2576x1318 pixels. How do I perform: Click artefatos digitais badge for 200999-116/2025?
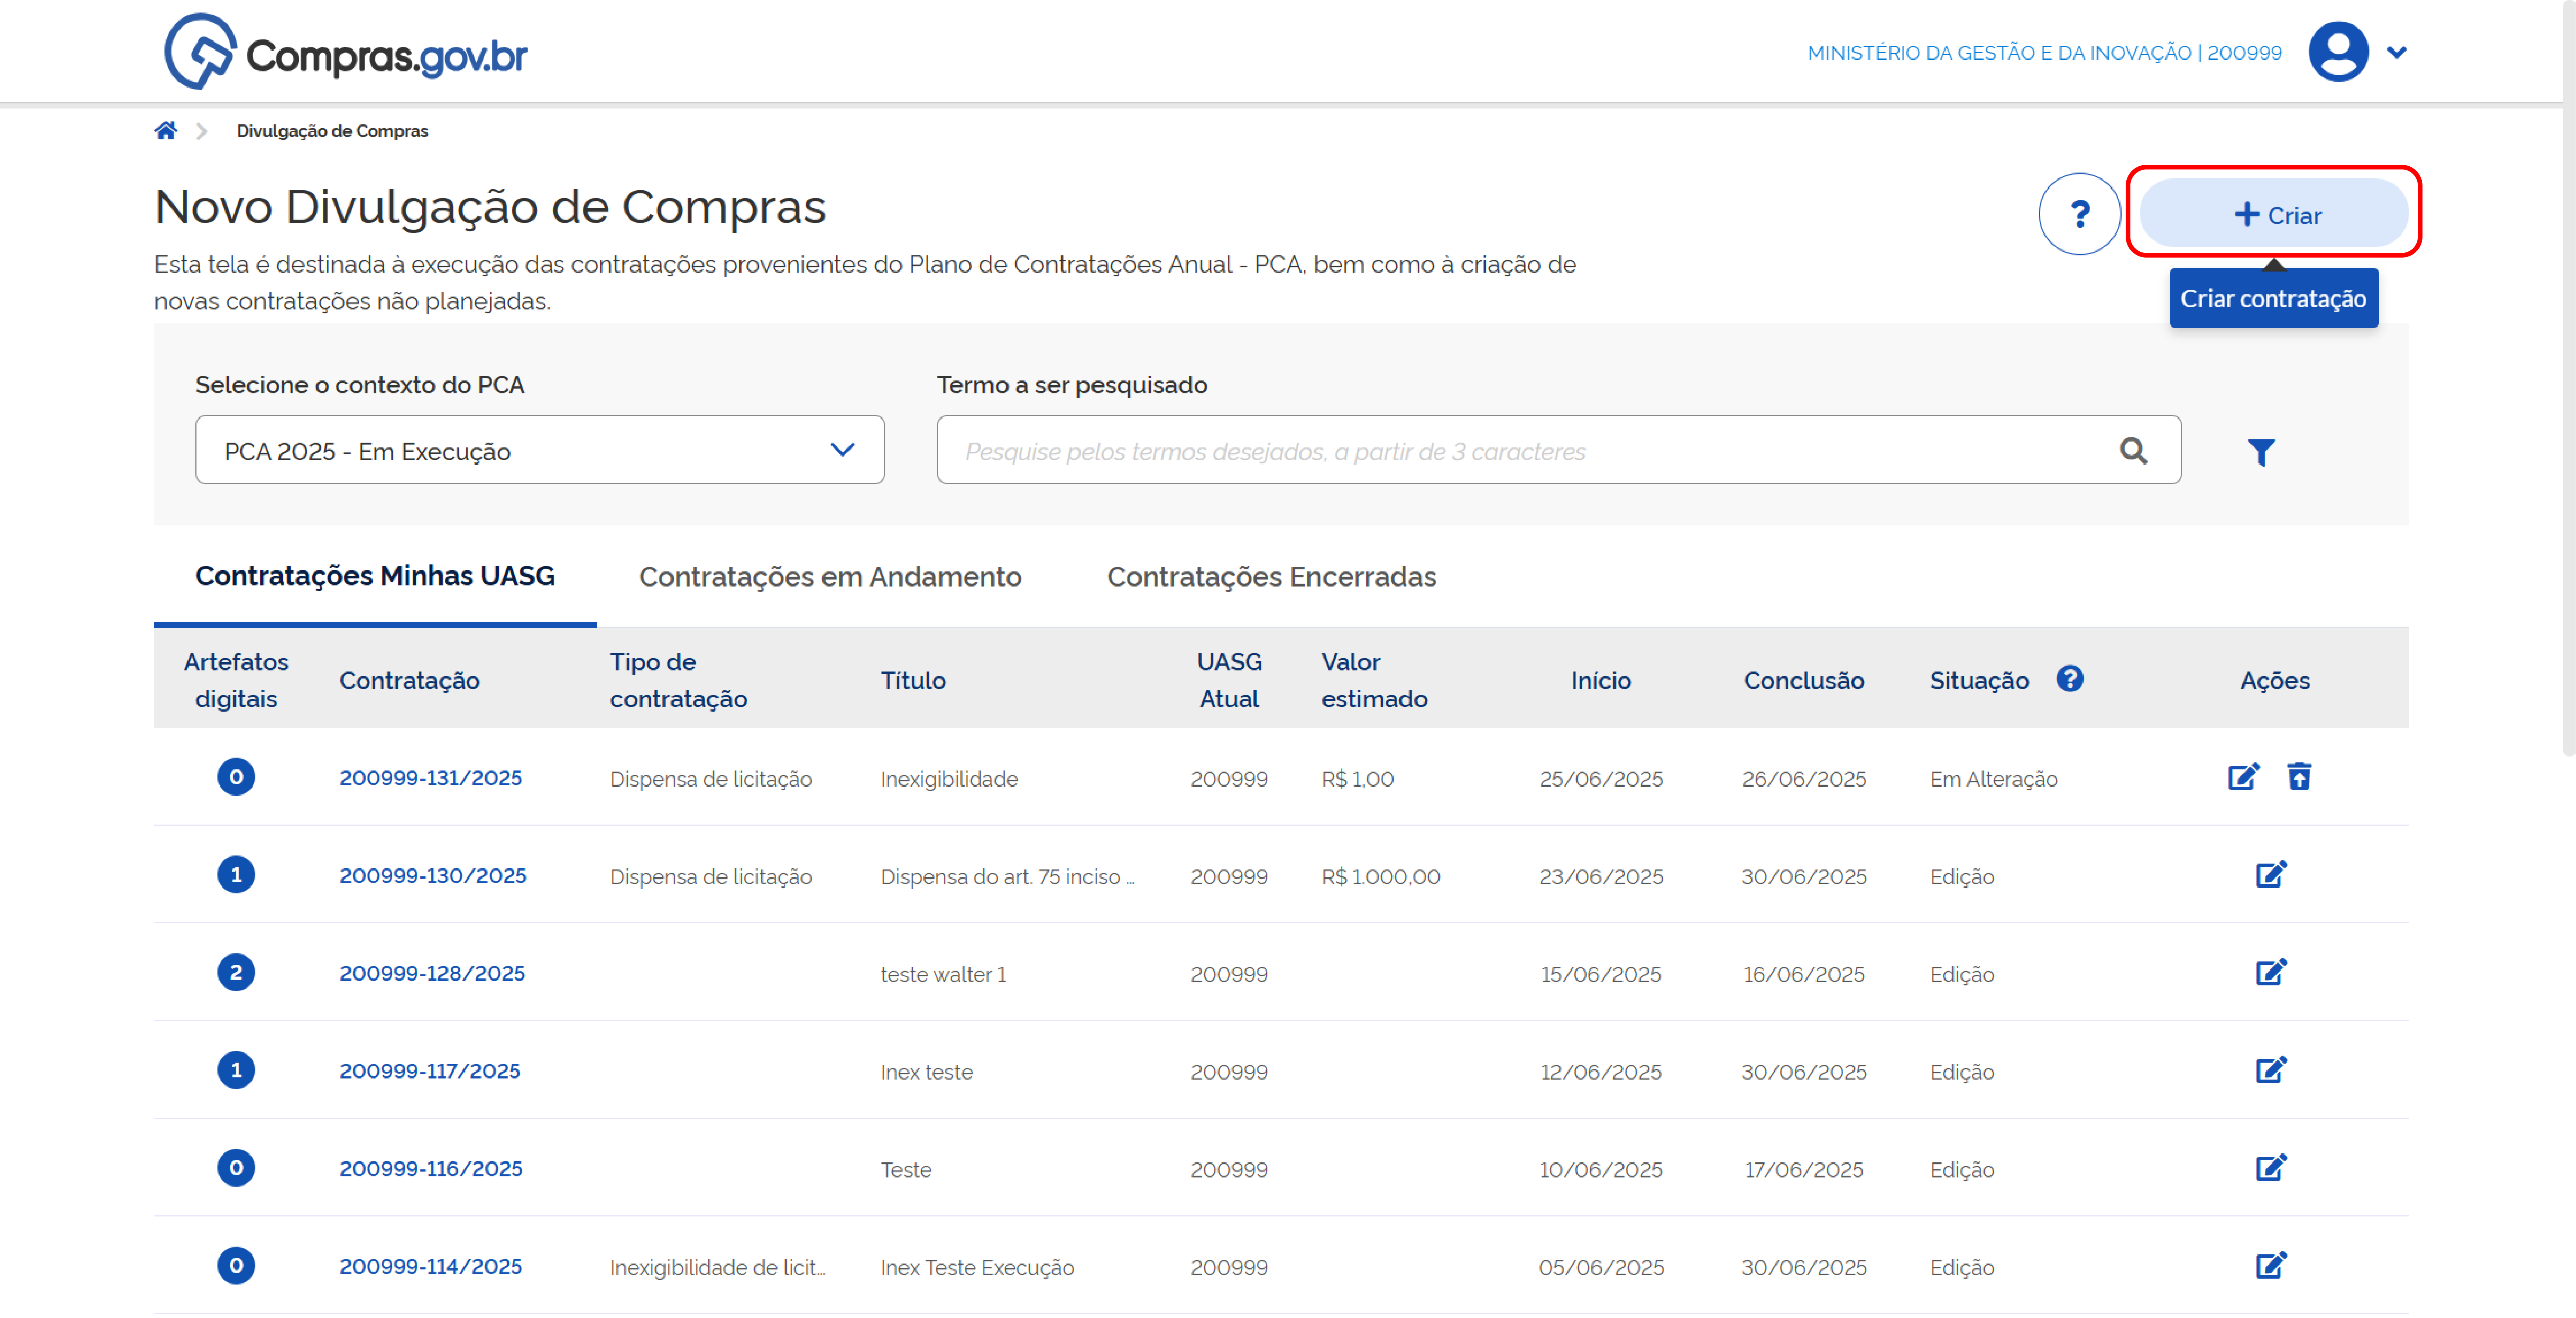pyautogui.click(x=236, y=1168)
